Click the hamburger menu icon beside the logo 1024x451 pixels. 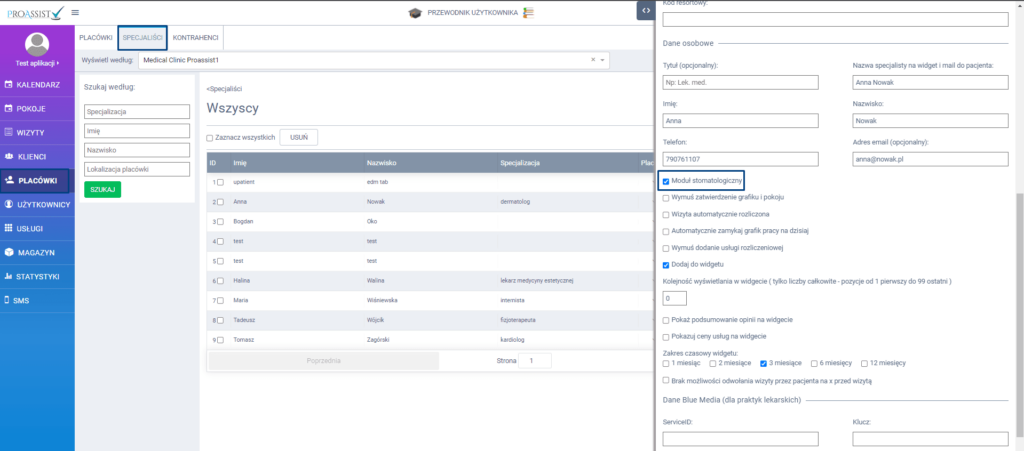75,12
